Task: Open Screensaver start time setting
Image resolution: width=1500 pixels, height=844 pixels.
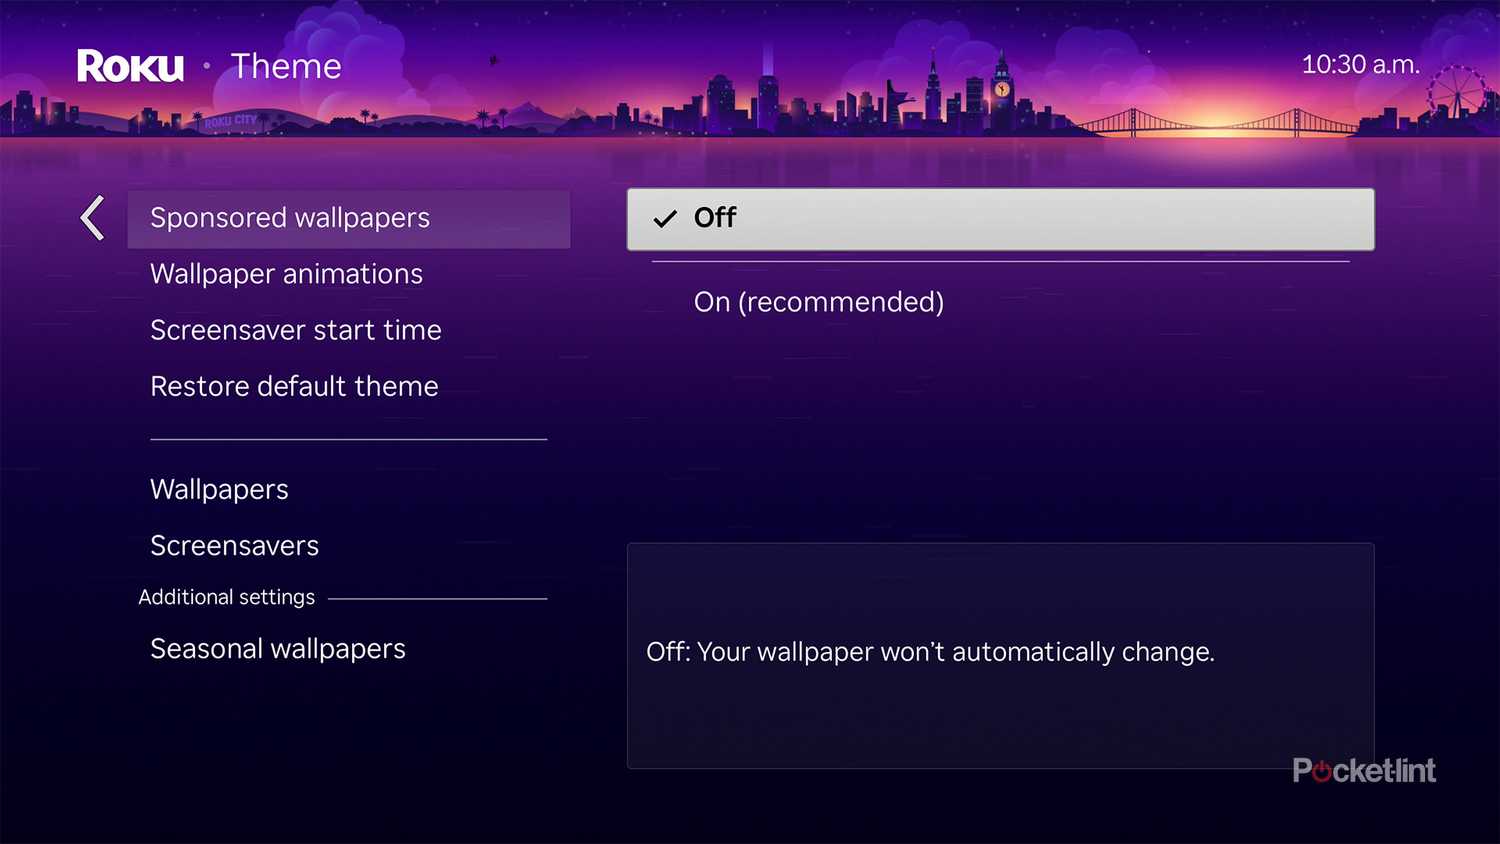Action: pos(296,330)
